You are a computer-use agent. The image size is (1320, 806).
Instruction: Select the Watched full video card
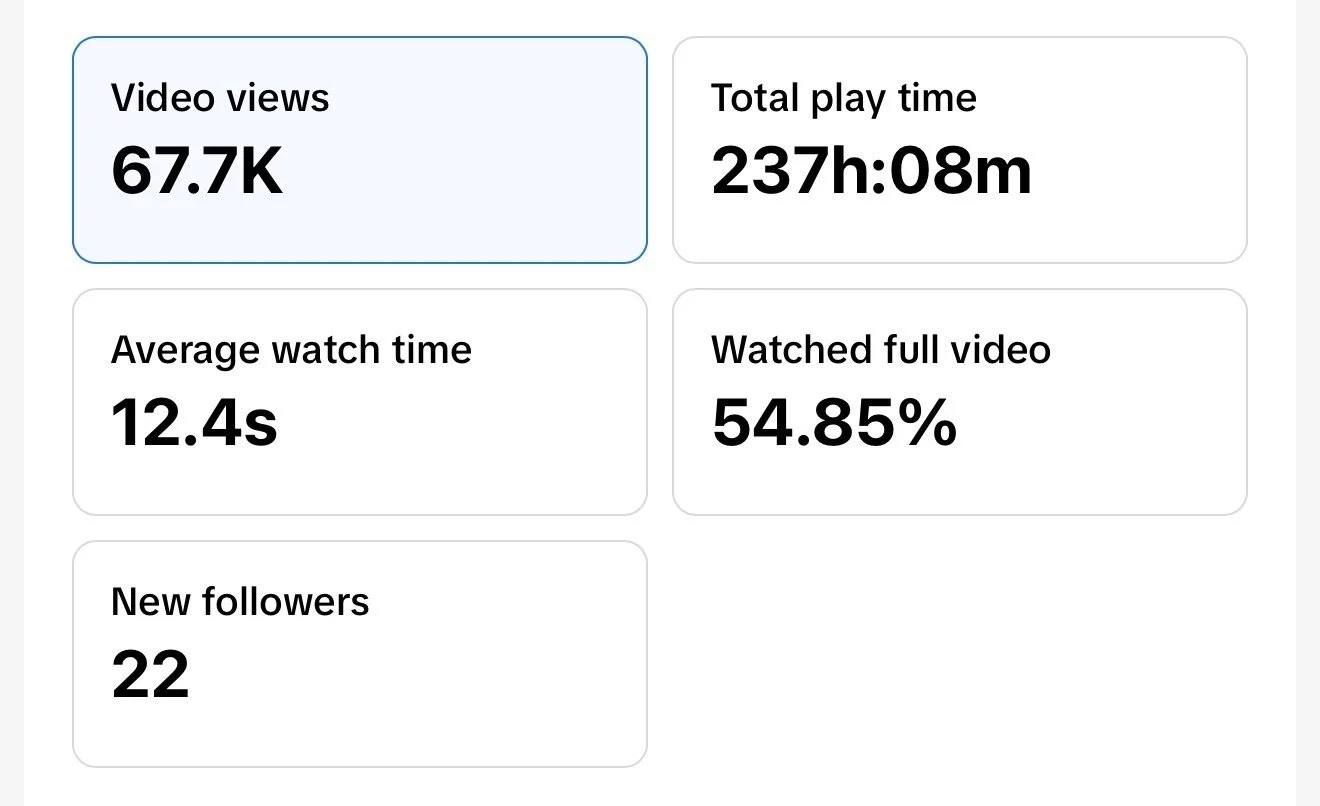(x=960, y=402)
